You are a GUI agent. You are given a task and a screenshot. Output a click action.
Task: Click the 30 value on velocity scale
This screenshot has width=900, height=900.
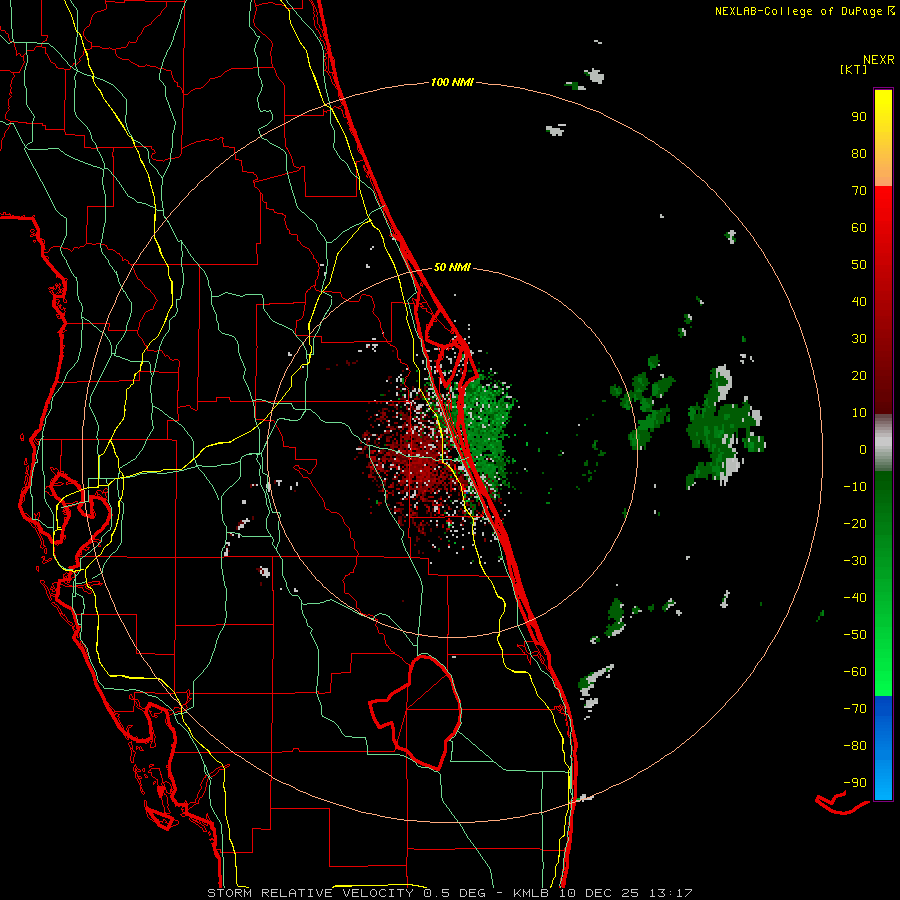pyautogui.click(x=859, y=339)
